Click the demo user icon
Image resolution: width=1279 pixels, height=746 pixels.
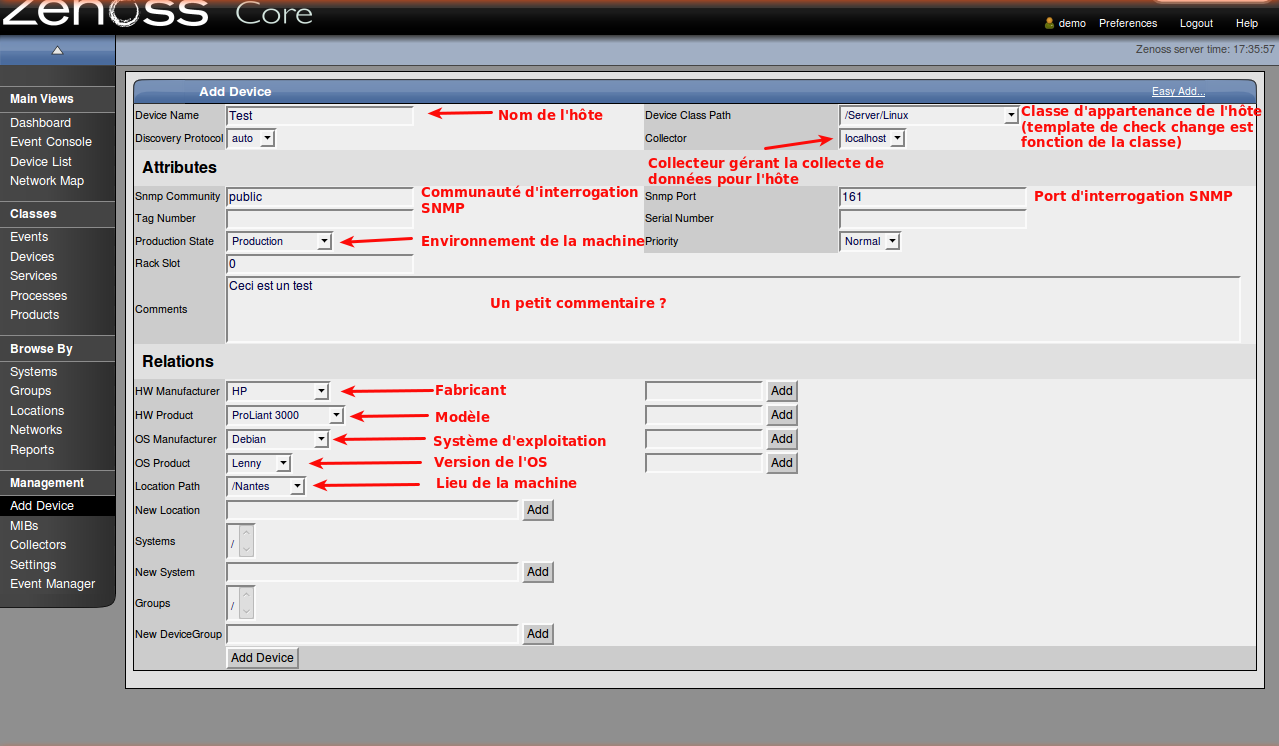tap(1049, 23)
